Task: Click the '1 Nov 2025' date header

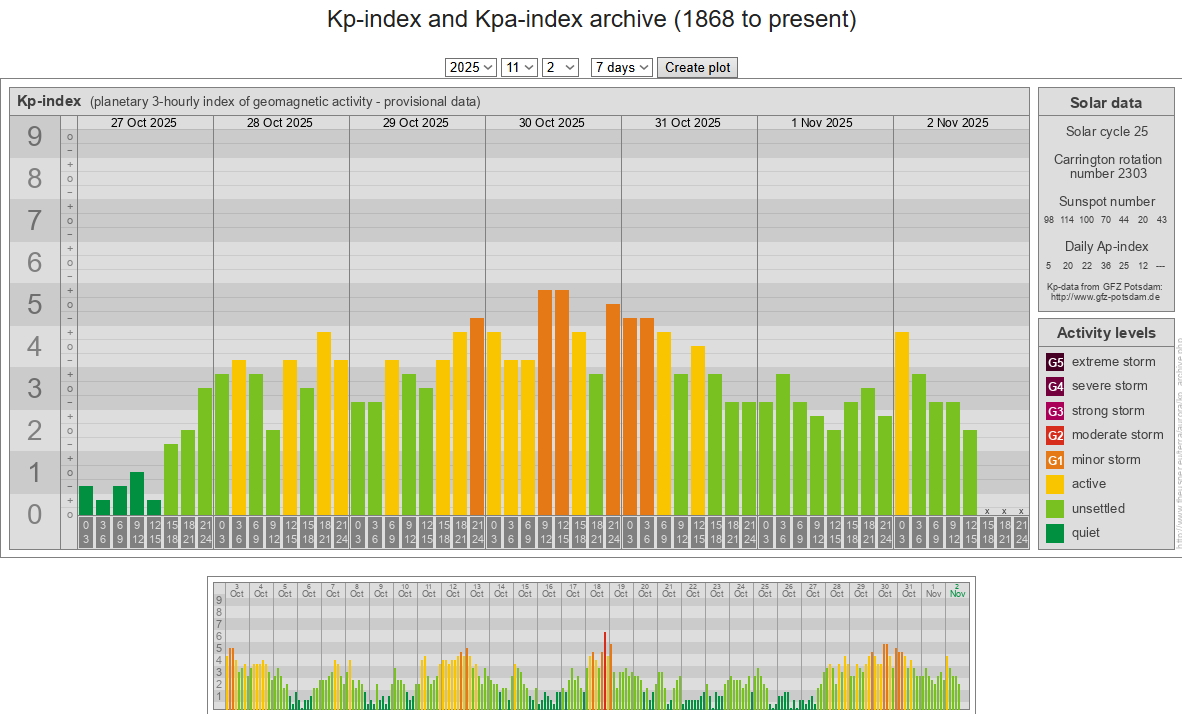Action: click(822, 123)
